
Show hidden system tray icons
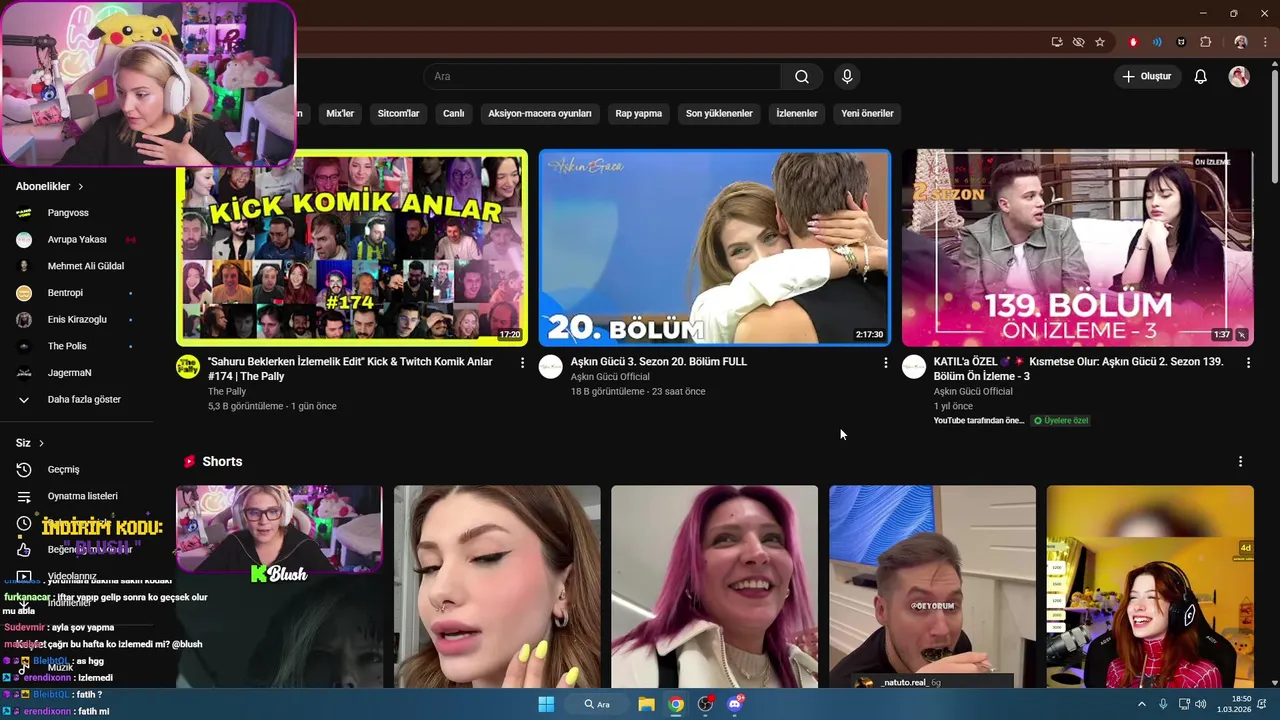(x=1141, y=704)
